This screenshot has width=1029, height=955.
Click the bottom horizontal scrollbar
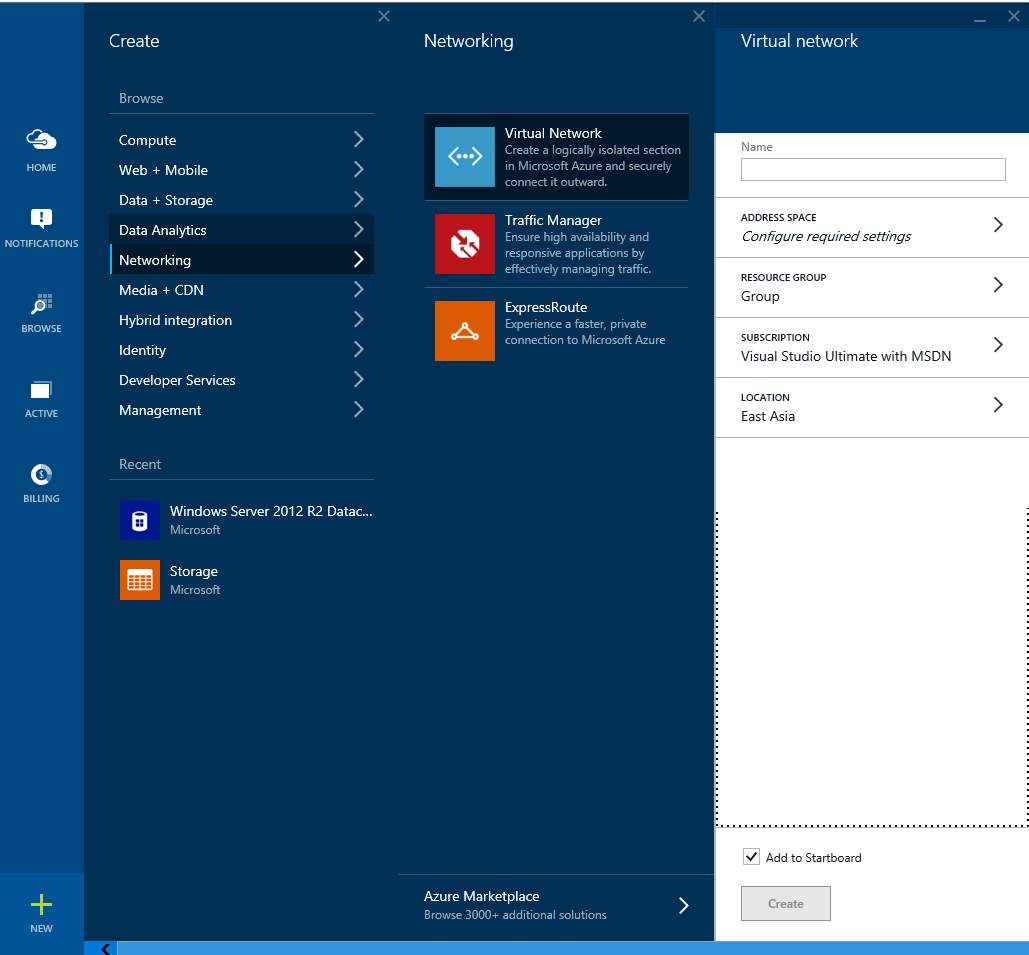click(572, 948)
